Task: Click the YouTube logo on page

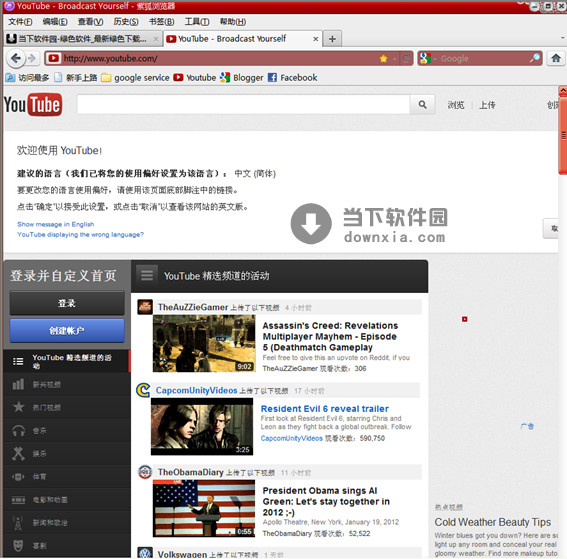Action: 33,105
